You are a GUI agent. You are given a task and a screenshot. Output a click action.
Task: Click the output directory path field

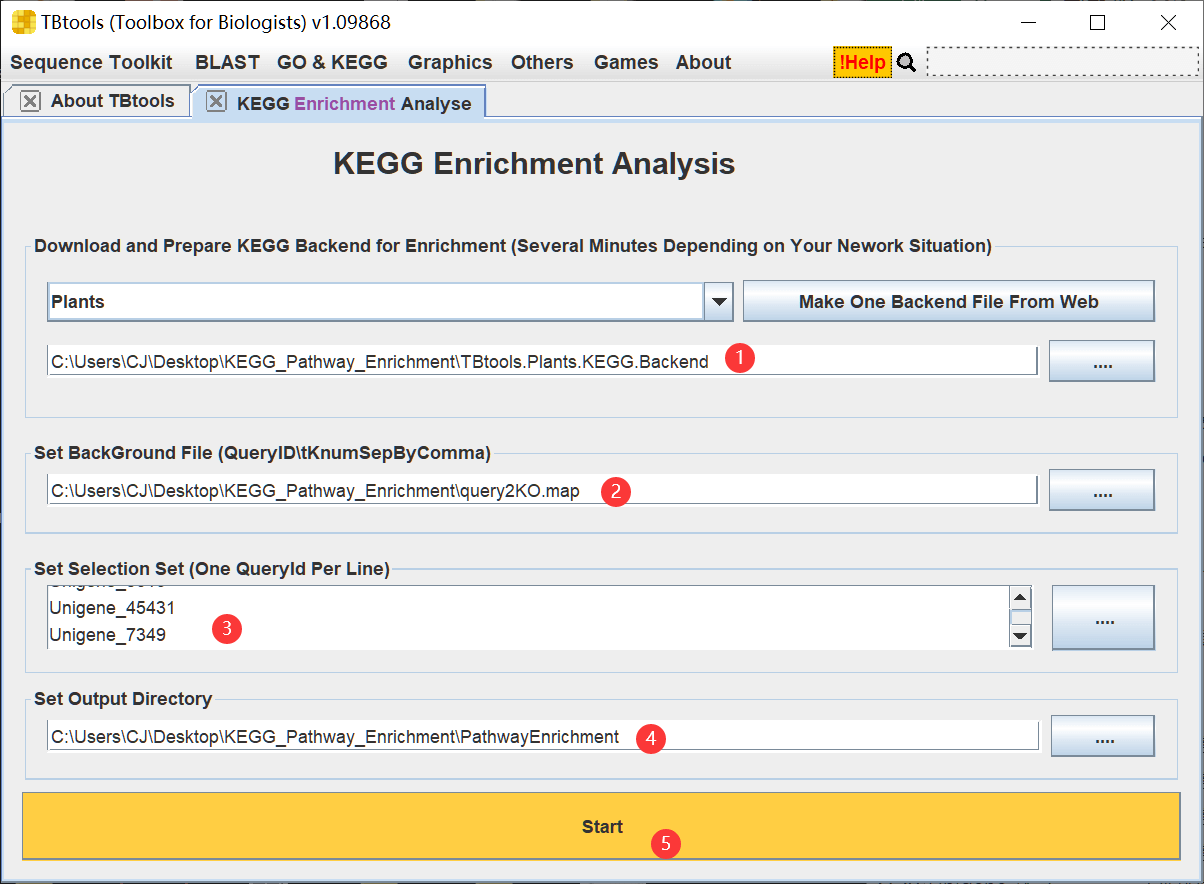tap(542, 737)
